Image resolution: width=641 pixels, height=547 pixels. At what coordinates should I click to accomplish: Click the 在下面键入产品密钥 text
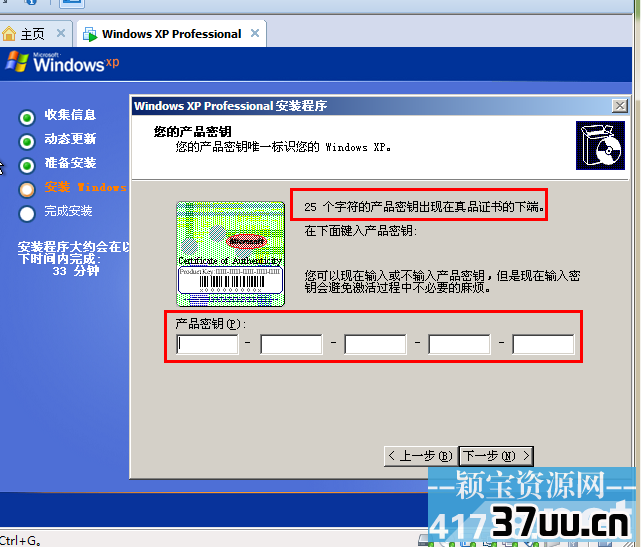tap(361, 231)
